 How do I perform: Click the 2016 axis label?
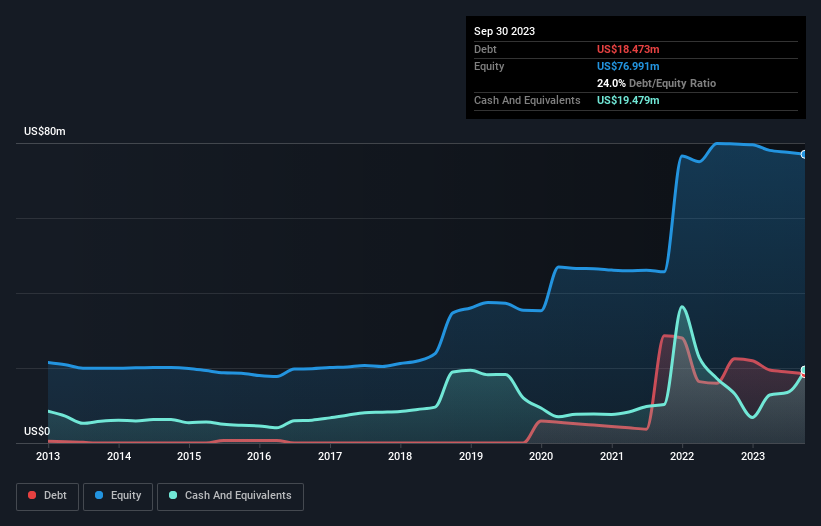click(x=259, y=456)
